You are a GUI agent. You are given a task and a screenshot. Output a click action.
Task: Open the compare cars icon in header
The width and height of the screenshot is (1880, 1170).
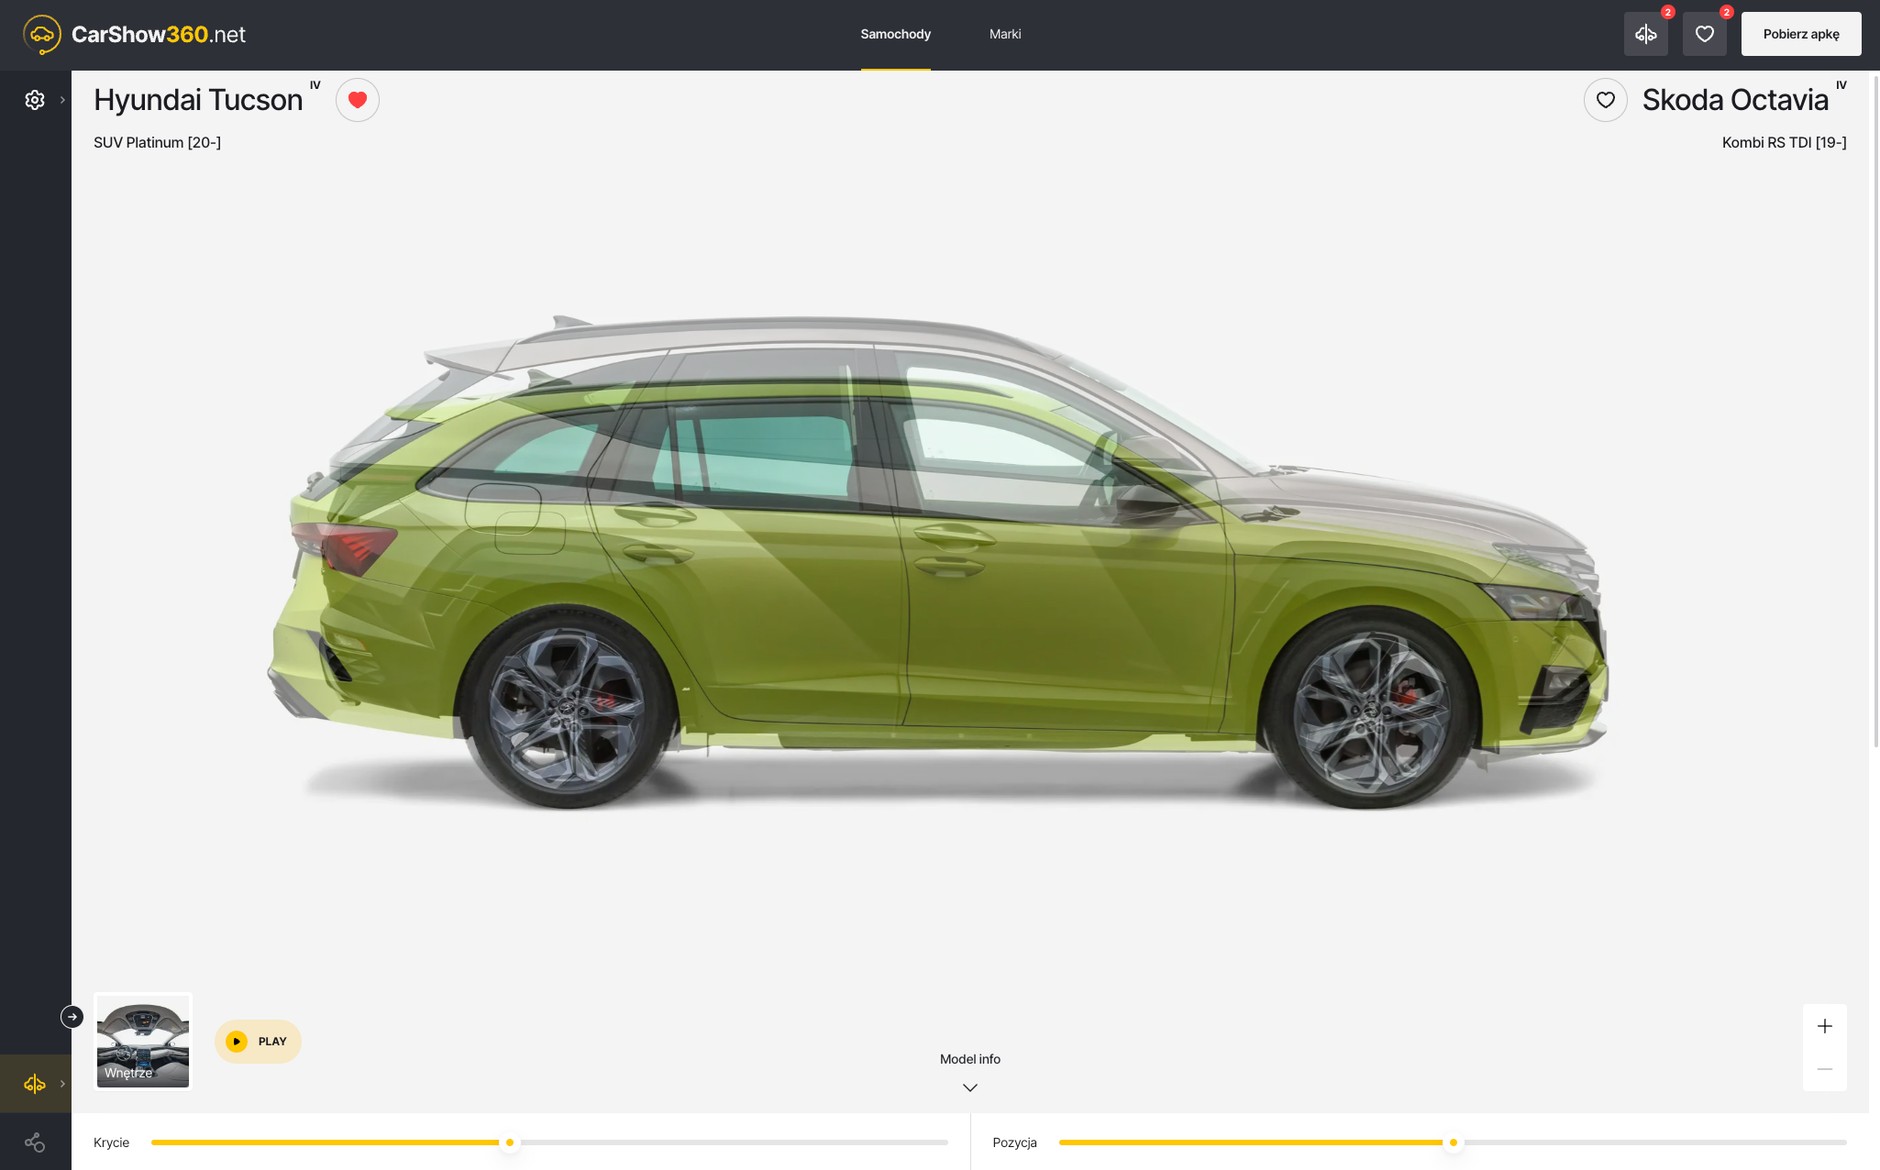pyautogui.click(x=1645, y=34)
